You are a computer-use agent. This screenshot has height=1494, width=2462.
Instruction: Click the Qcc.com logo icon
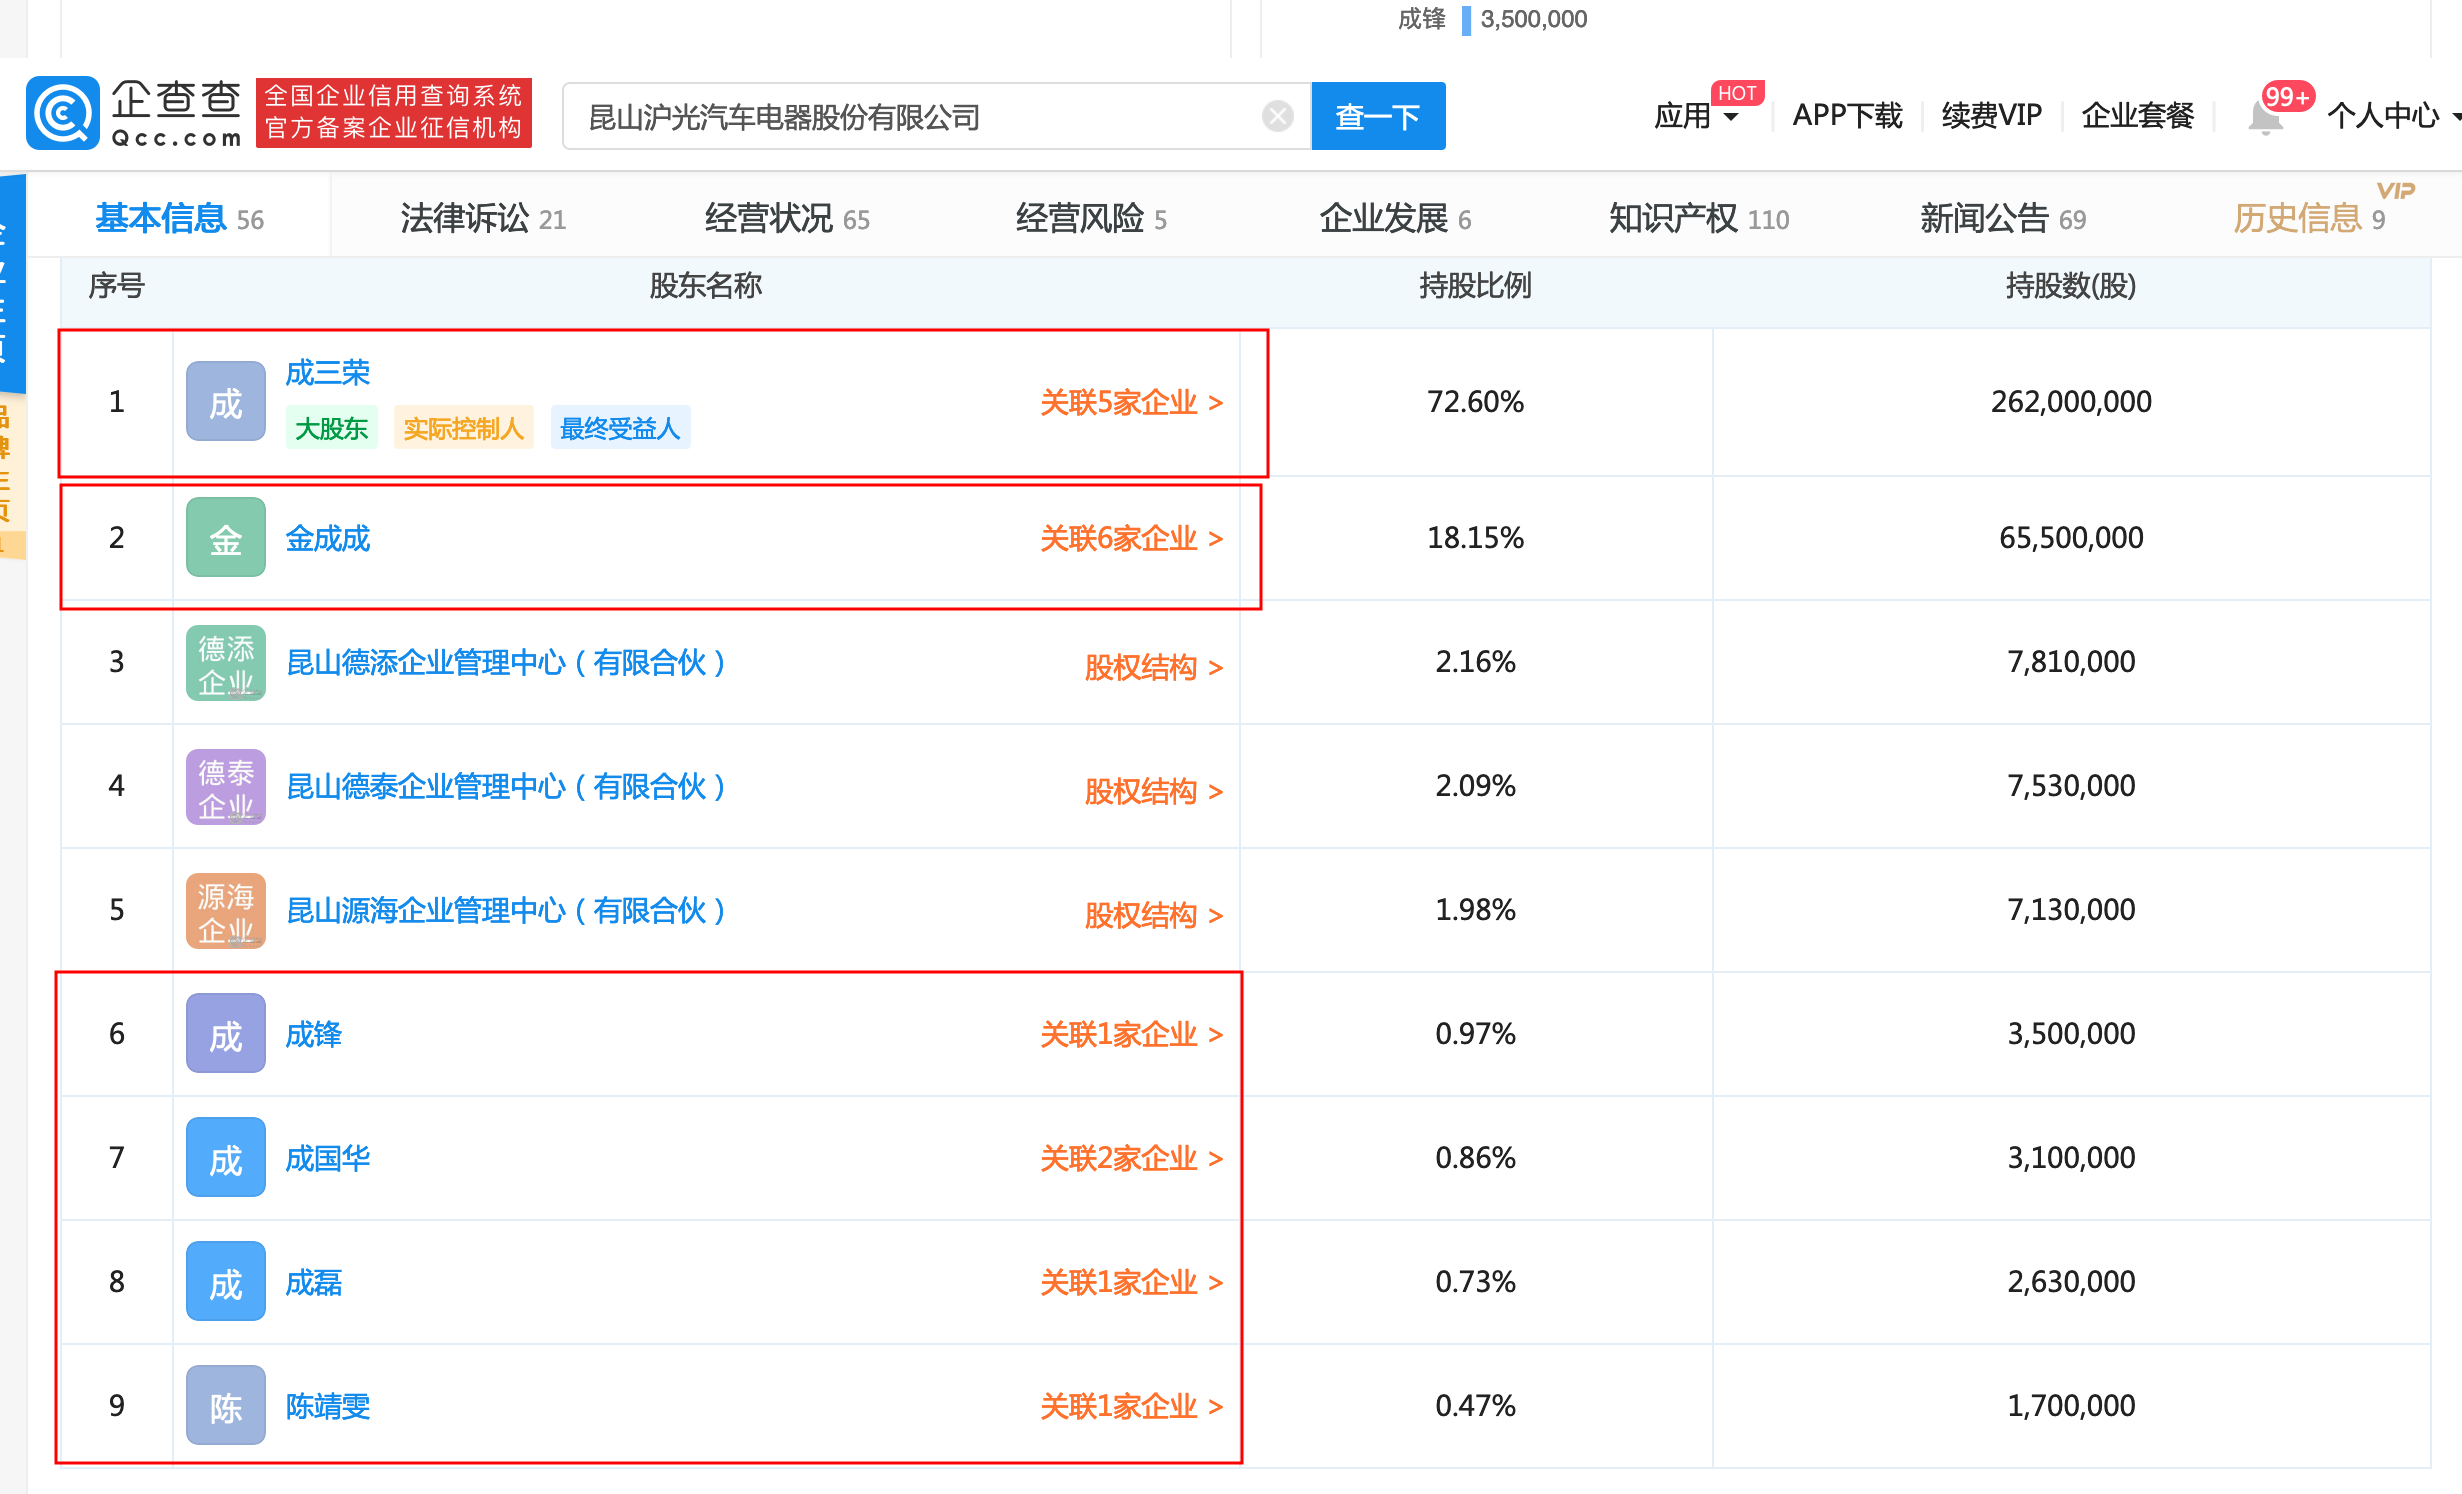[x=62, y=114]
